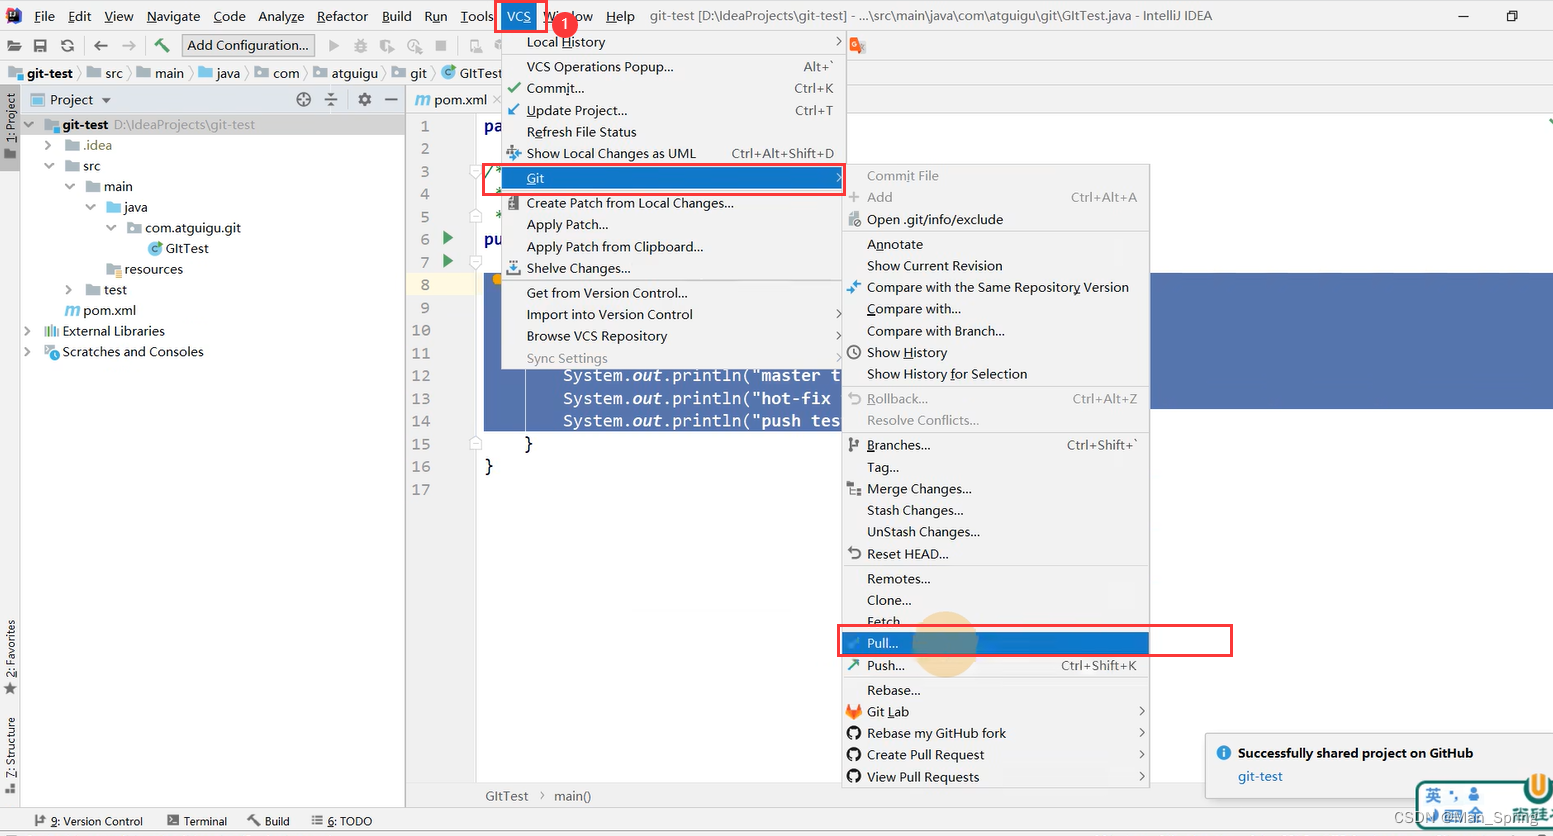Select Pull... in Git submenu
Viewport: 1553px width, 836px height.
[x=995, y=643]
